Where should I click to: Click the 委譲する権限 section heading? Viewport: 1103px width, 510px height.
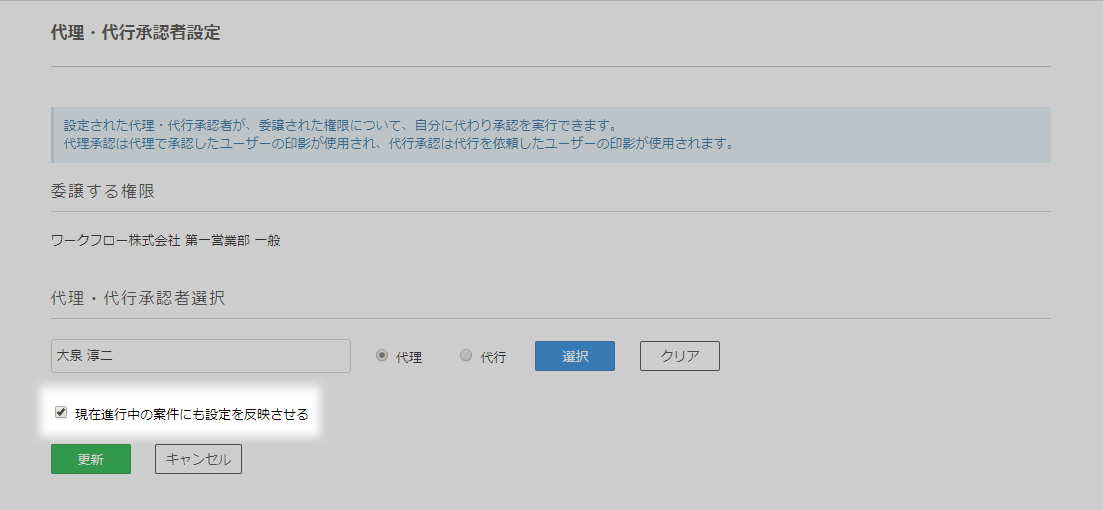pyautogui.click(x=103, y=191)
